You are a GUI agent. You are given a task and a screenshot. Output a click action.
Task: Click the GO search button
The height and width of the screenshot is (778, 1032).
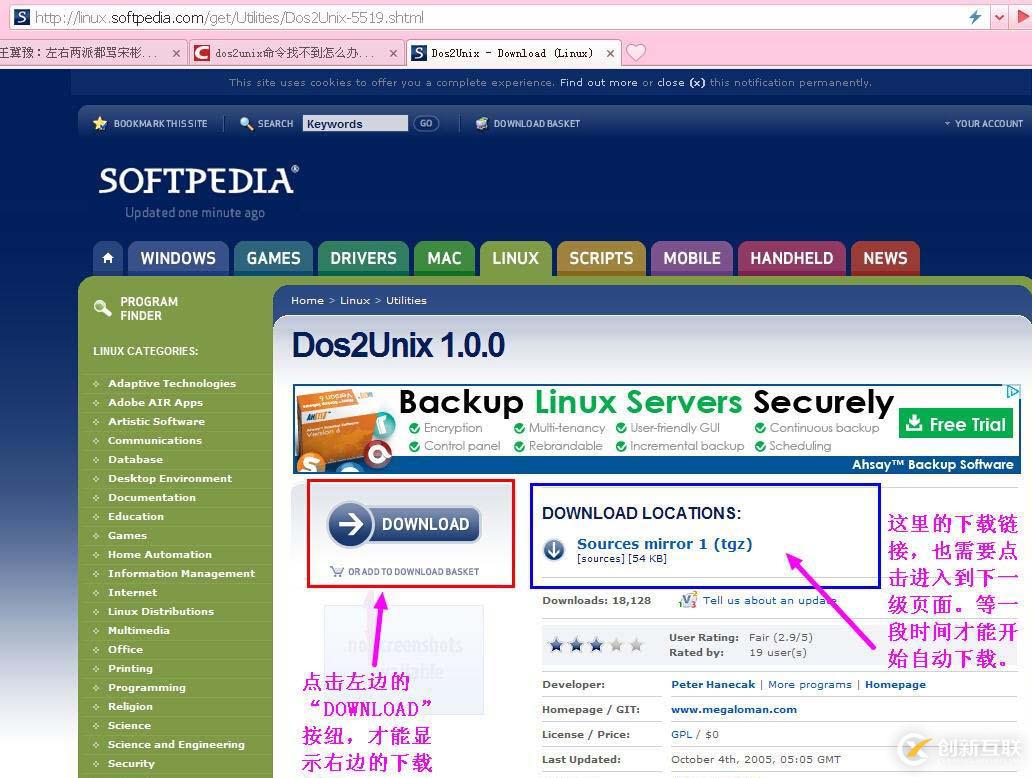(x=426, y=123)
